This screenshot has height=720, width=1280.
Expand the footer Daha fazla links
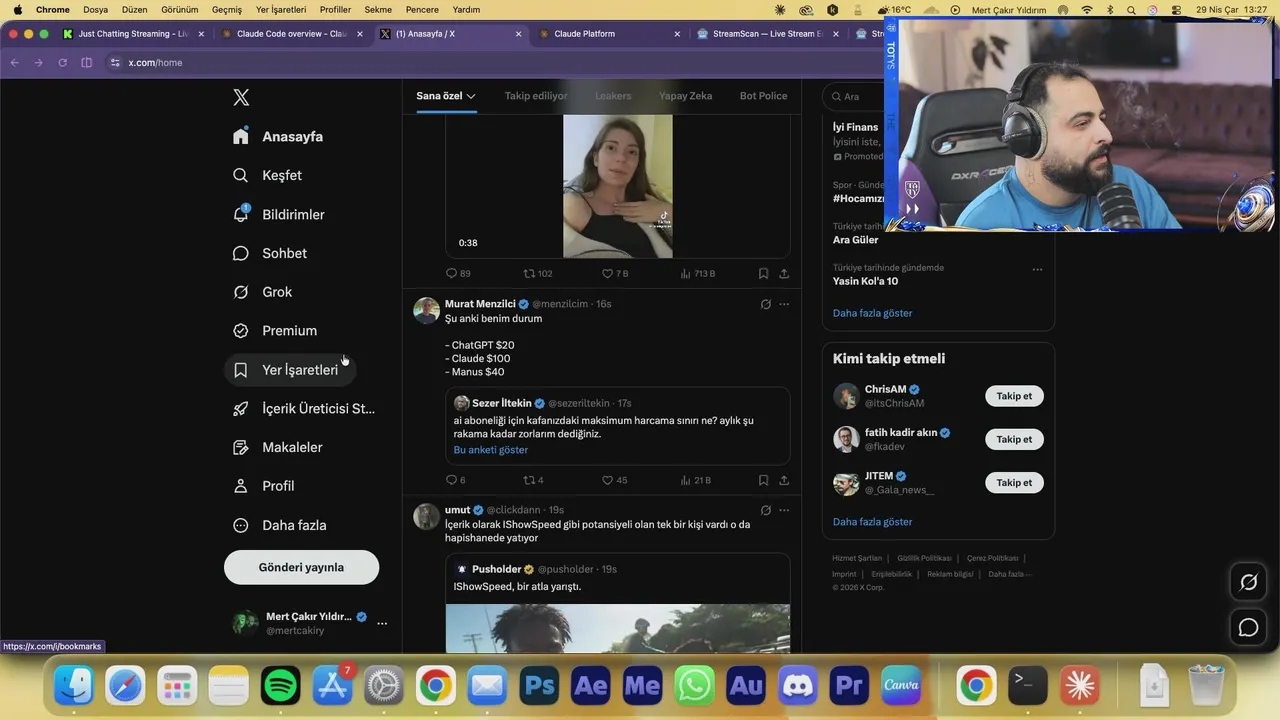coord(1009,574)
